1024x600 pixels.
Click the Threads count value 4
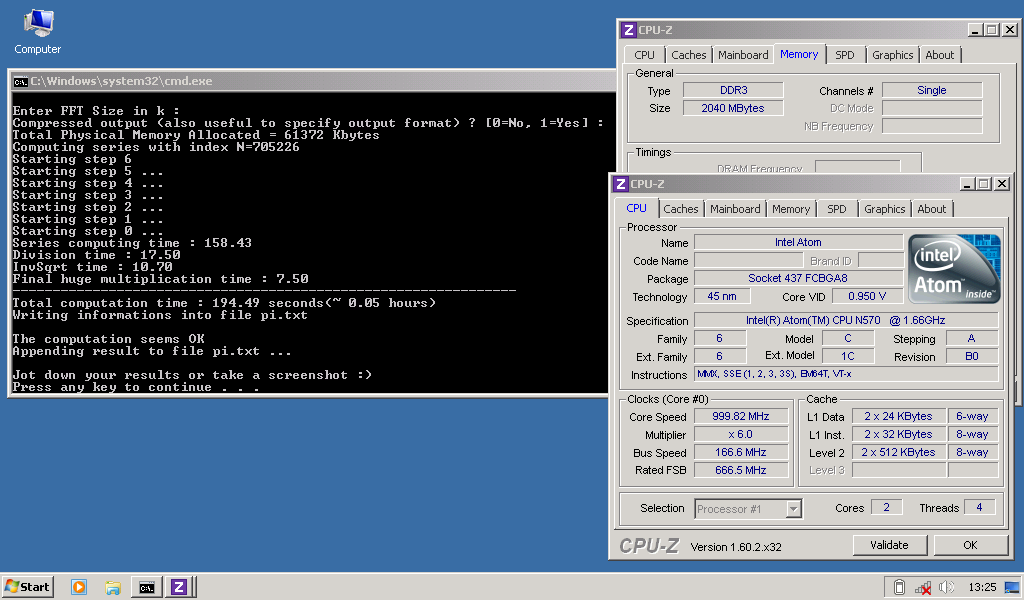979,507
